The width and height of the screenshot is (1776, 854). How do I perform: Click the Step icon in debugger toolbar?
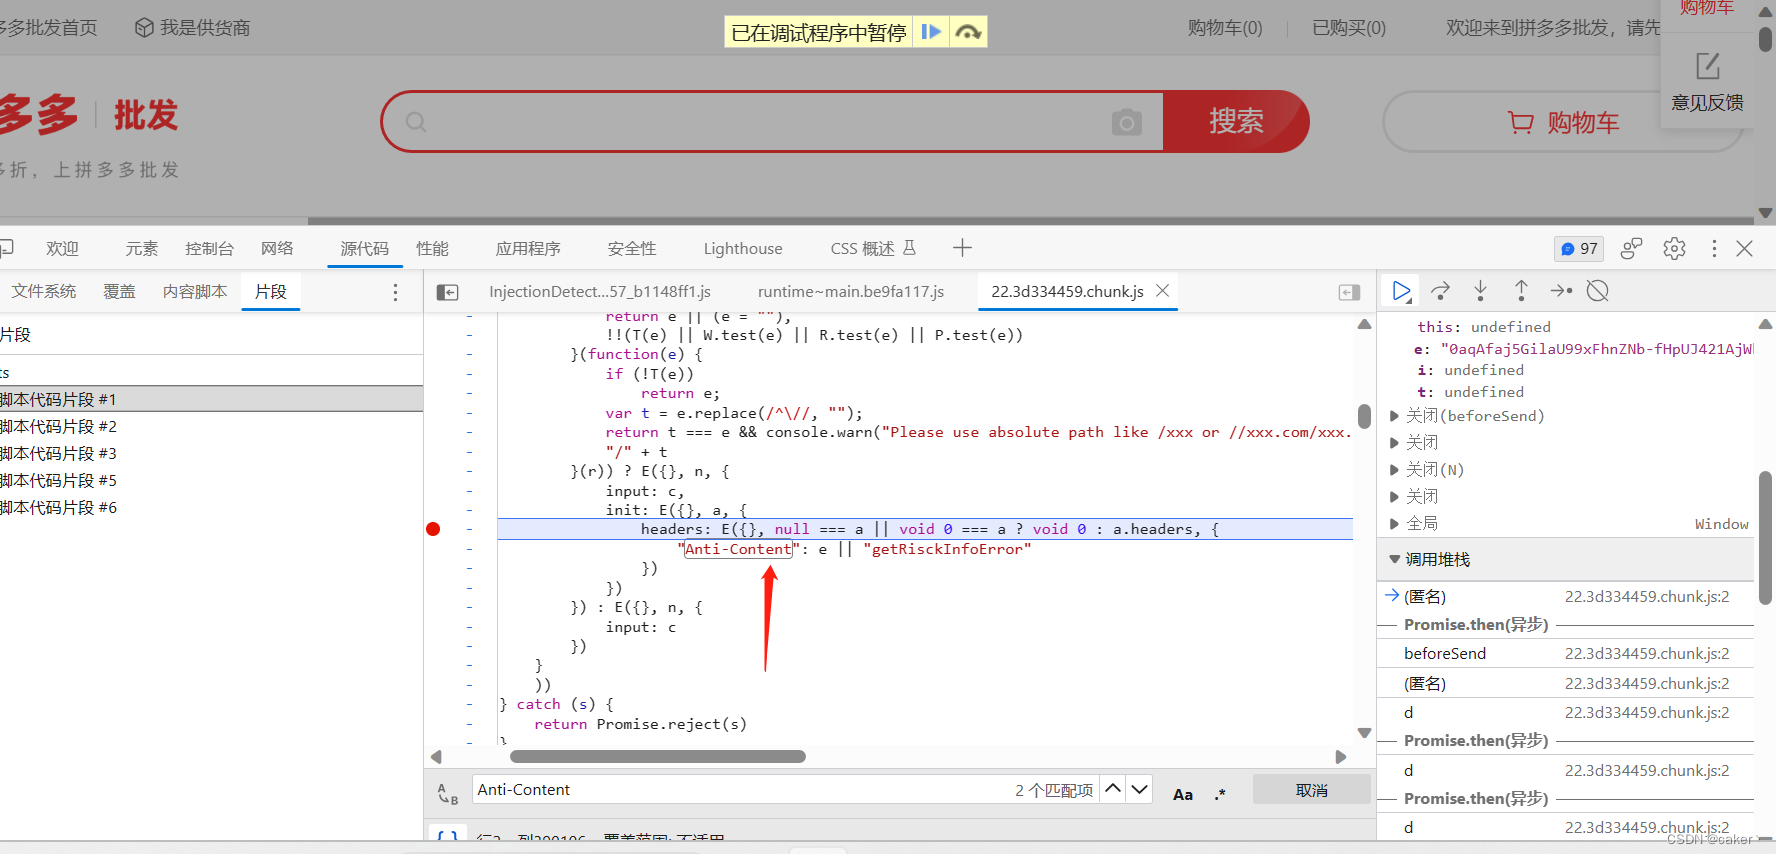(1561, 291)
